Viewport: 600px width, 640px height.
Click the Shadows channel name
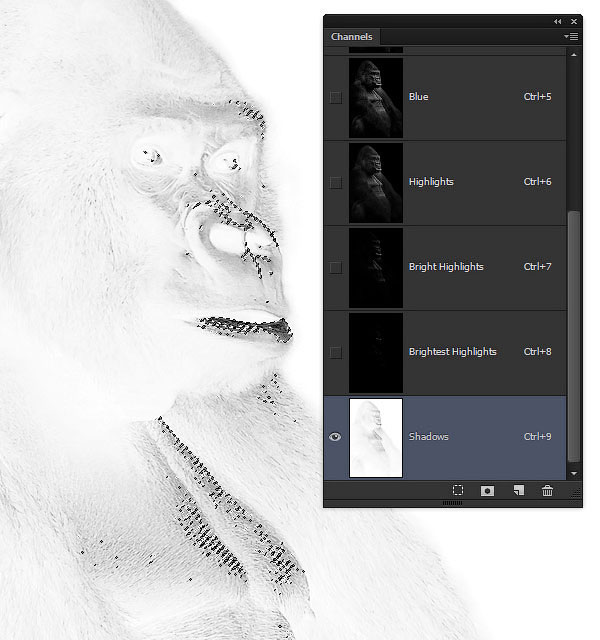coord(429,437)
